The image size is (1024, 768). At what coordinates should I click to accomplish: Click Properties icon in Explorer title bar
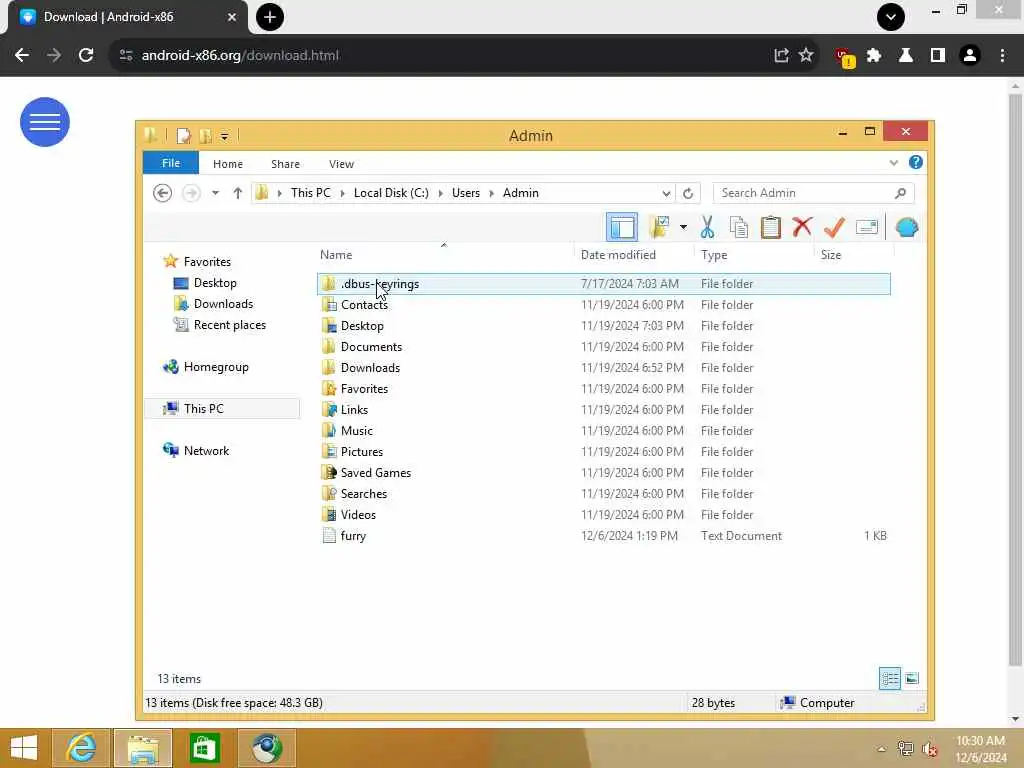[184, 135]
